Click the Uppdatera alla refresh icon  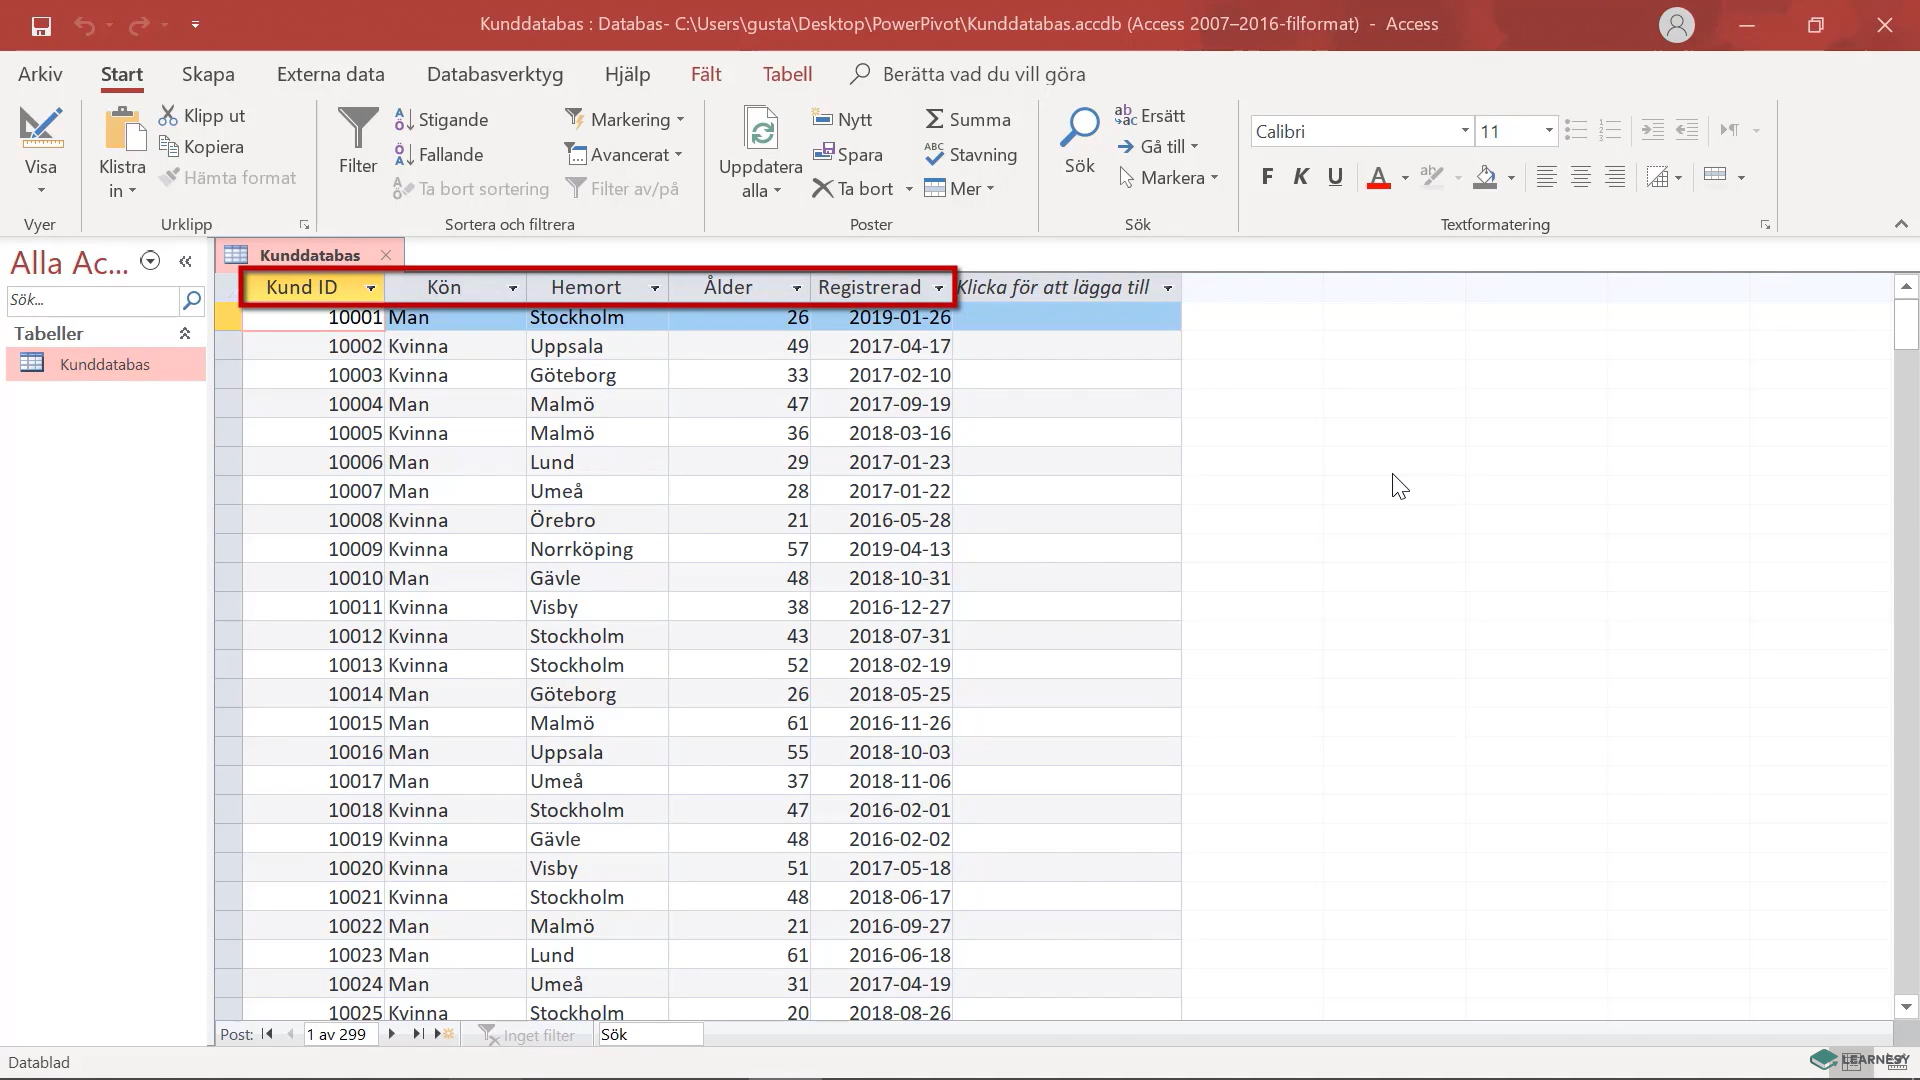click(761, 132)
